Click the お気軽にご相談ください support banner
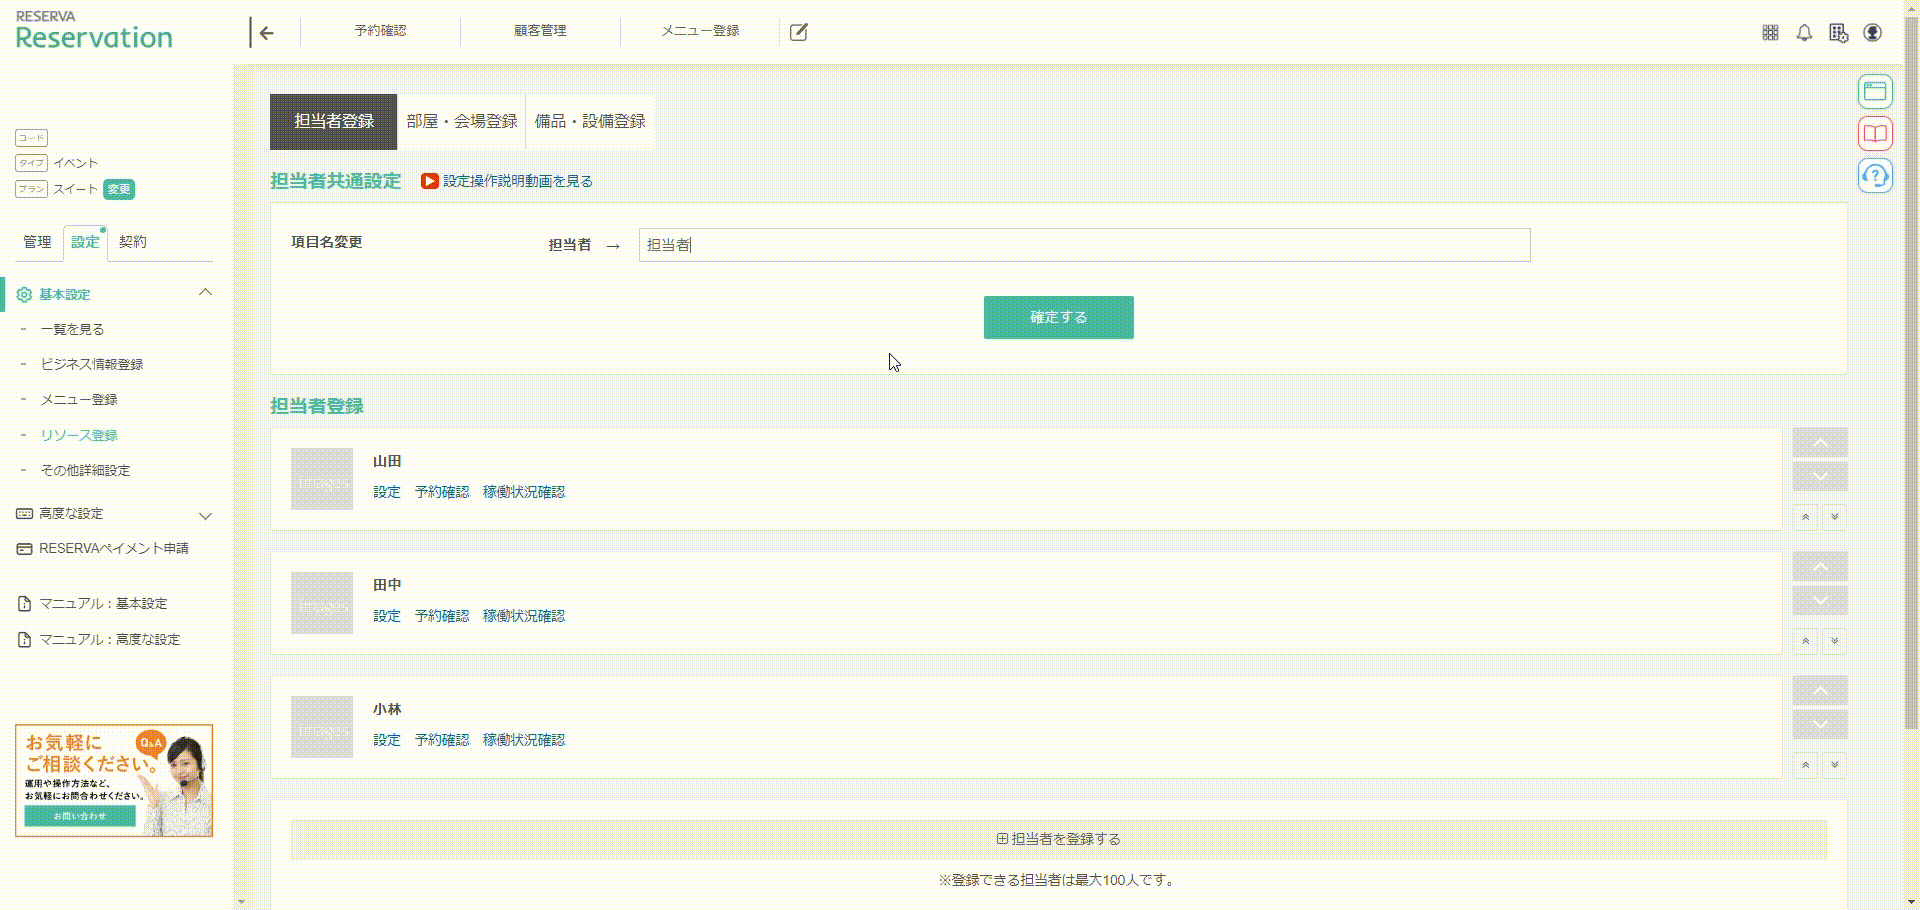The width and height of the screenshot is (1920, 910). (114, 781)
